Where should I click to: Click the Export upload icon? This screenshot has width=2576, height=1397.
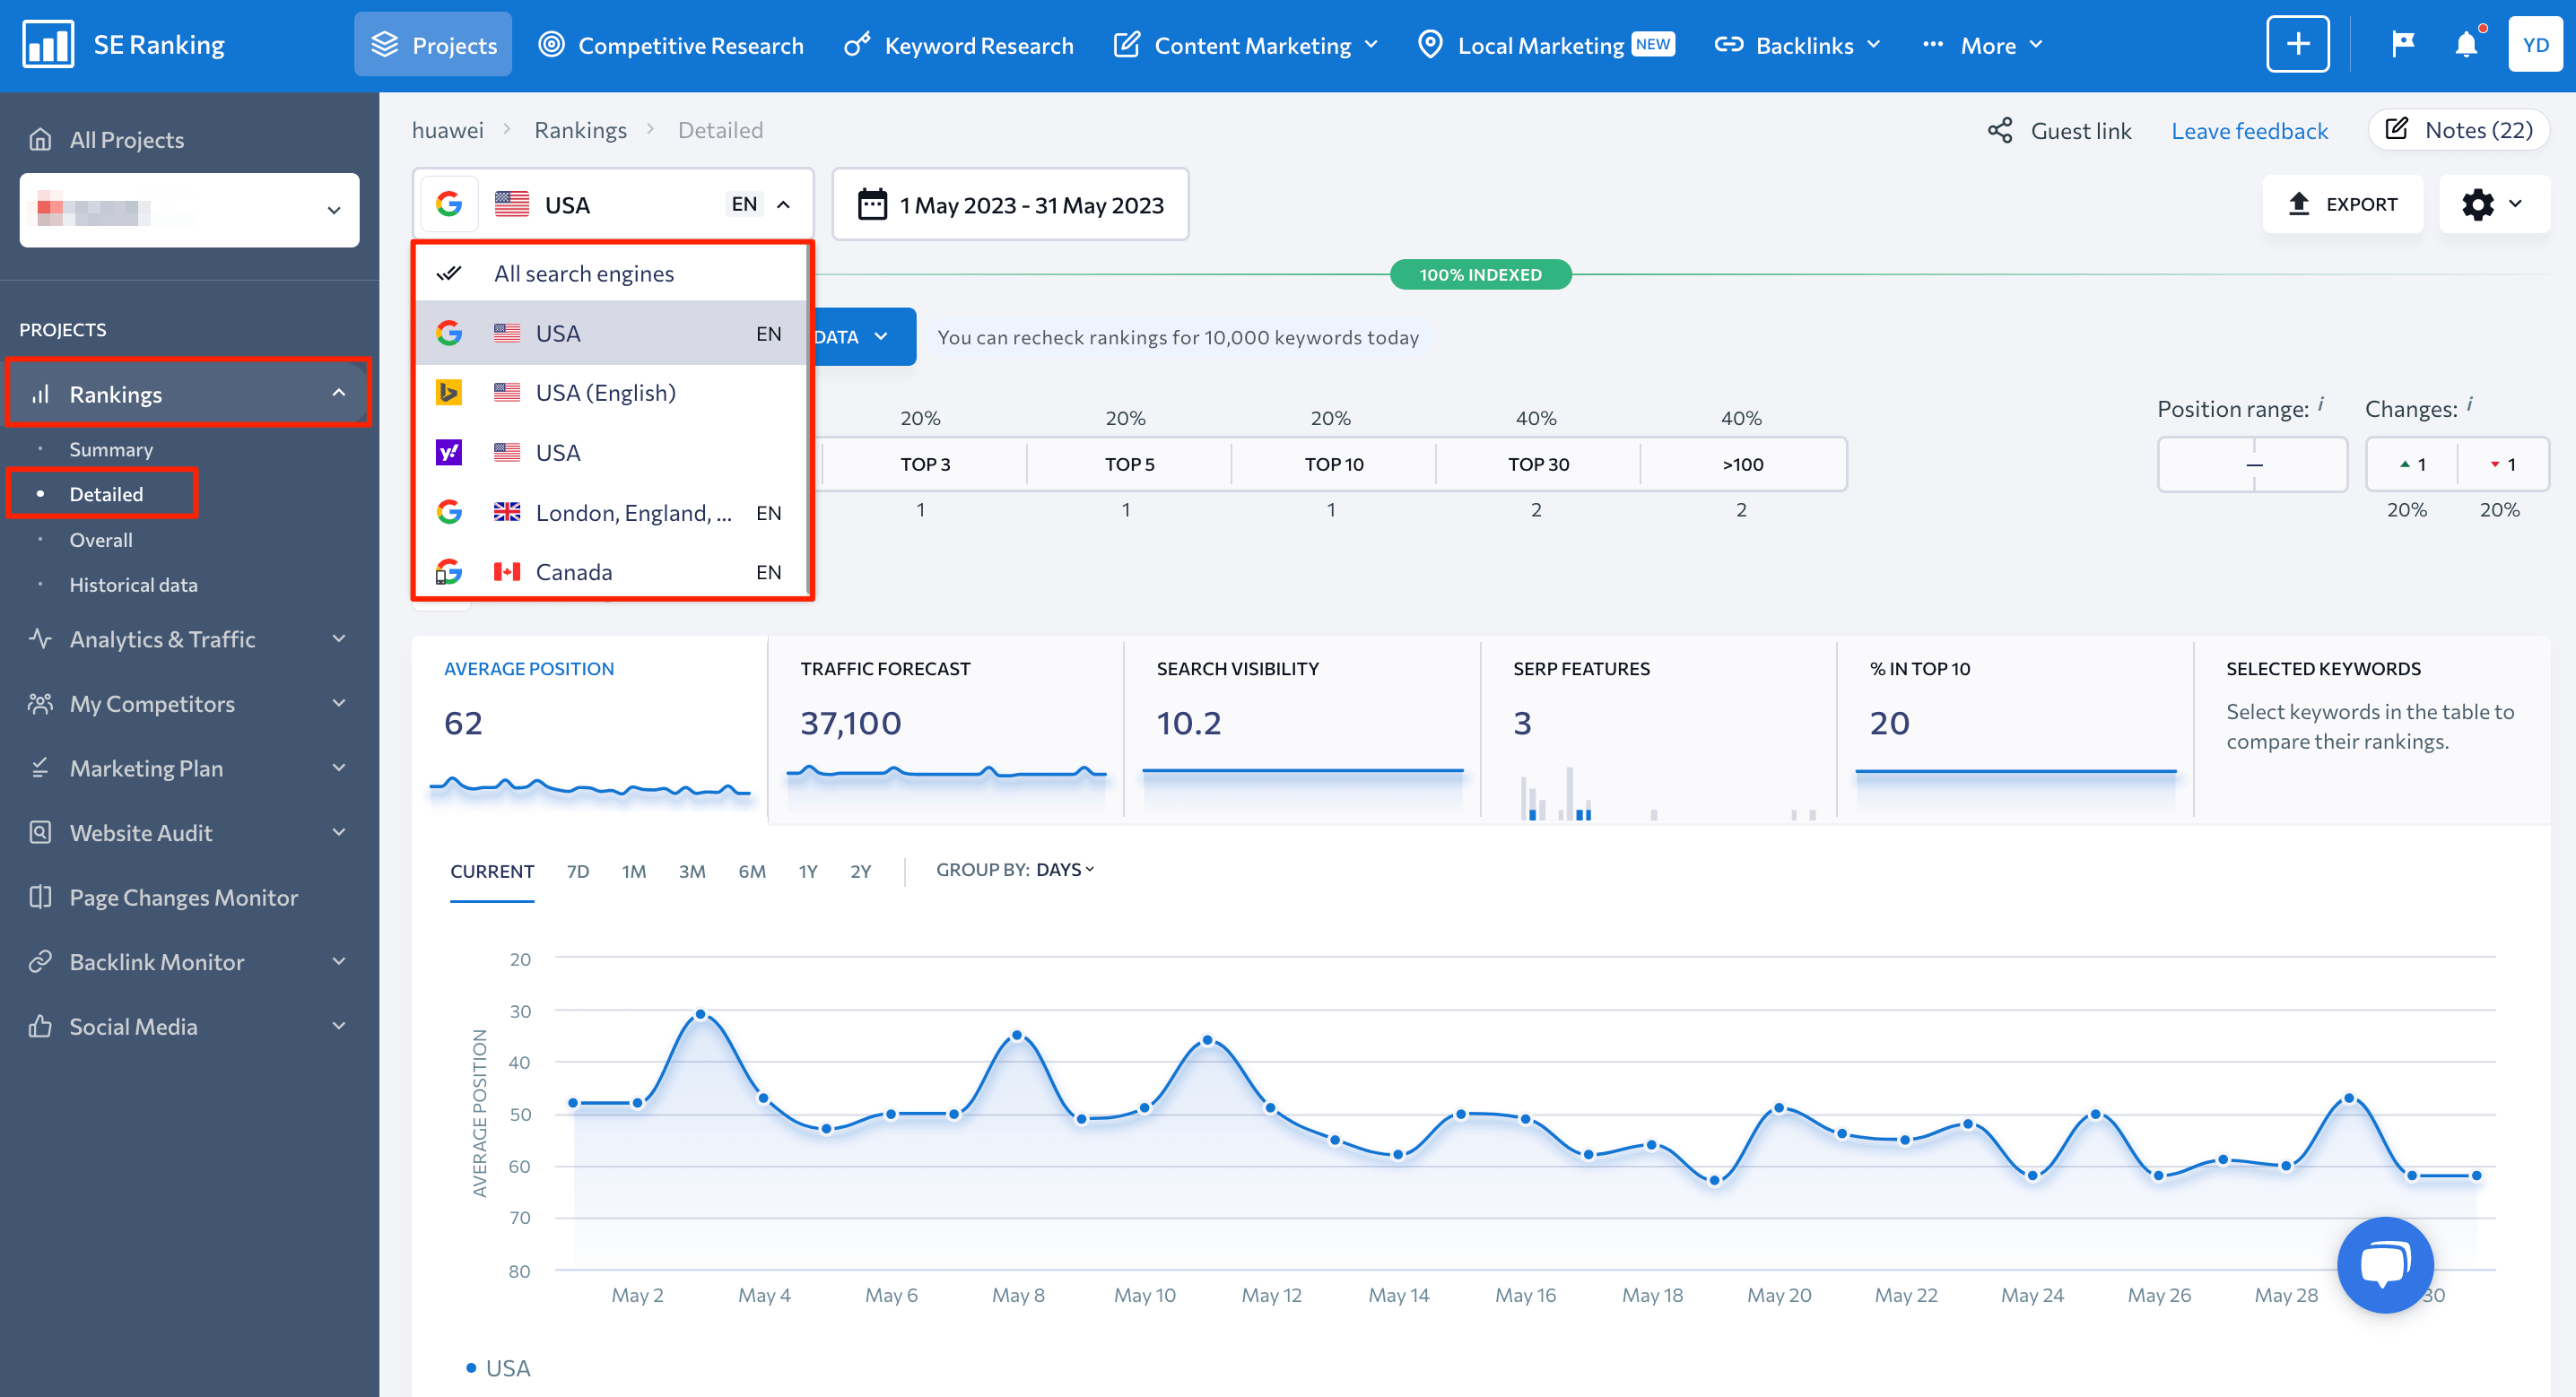click(x=2299, y=204)
